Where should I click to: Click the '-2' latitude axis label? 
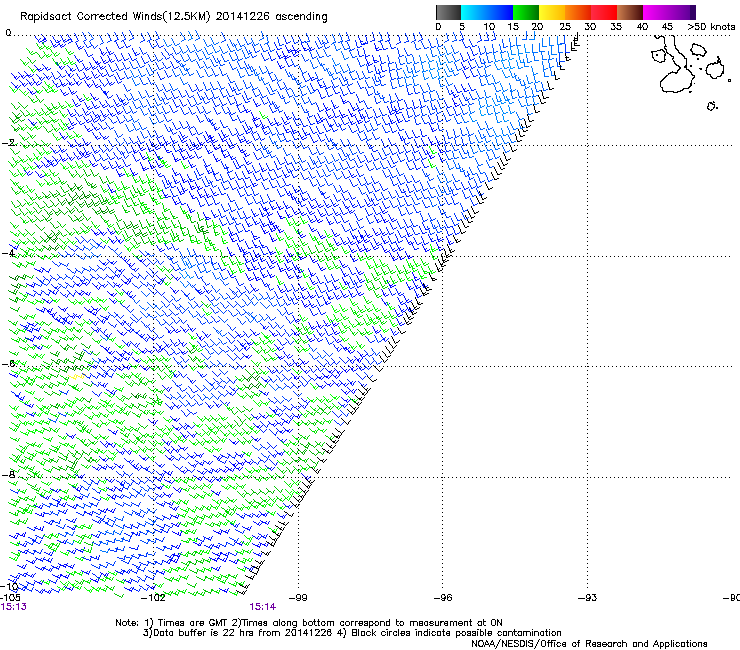click(8, 143)
